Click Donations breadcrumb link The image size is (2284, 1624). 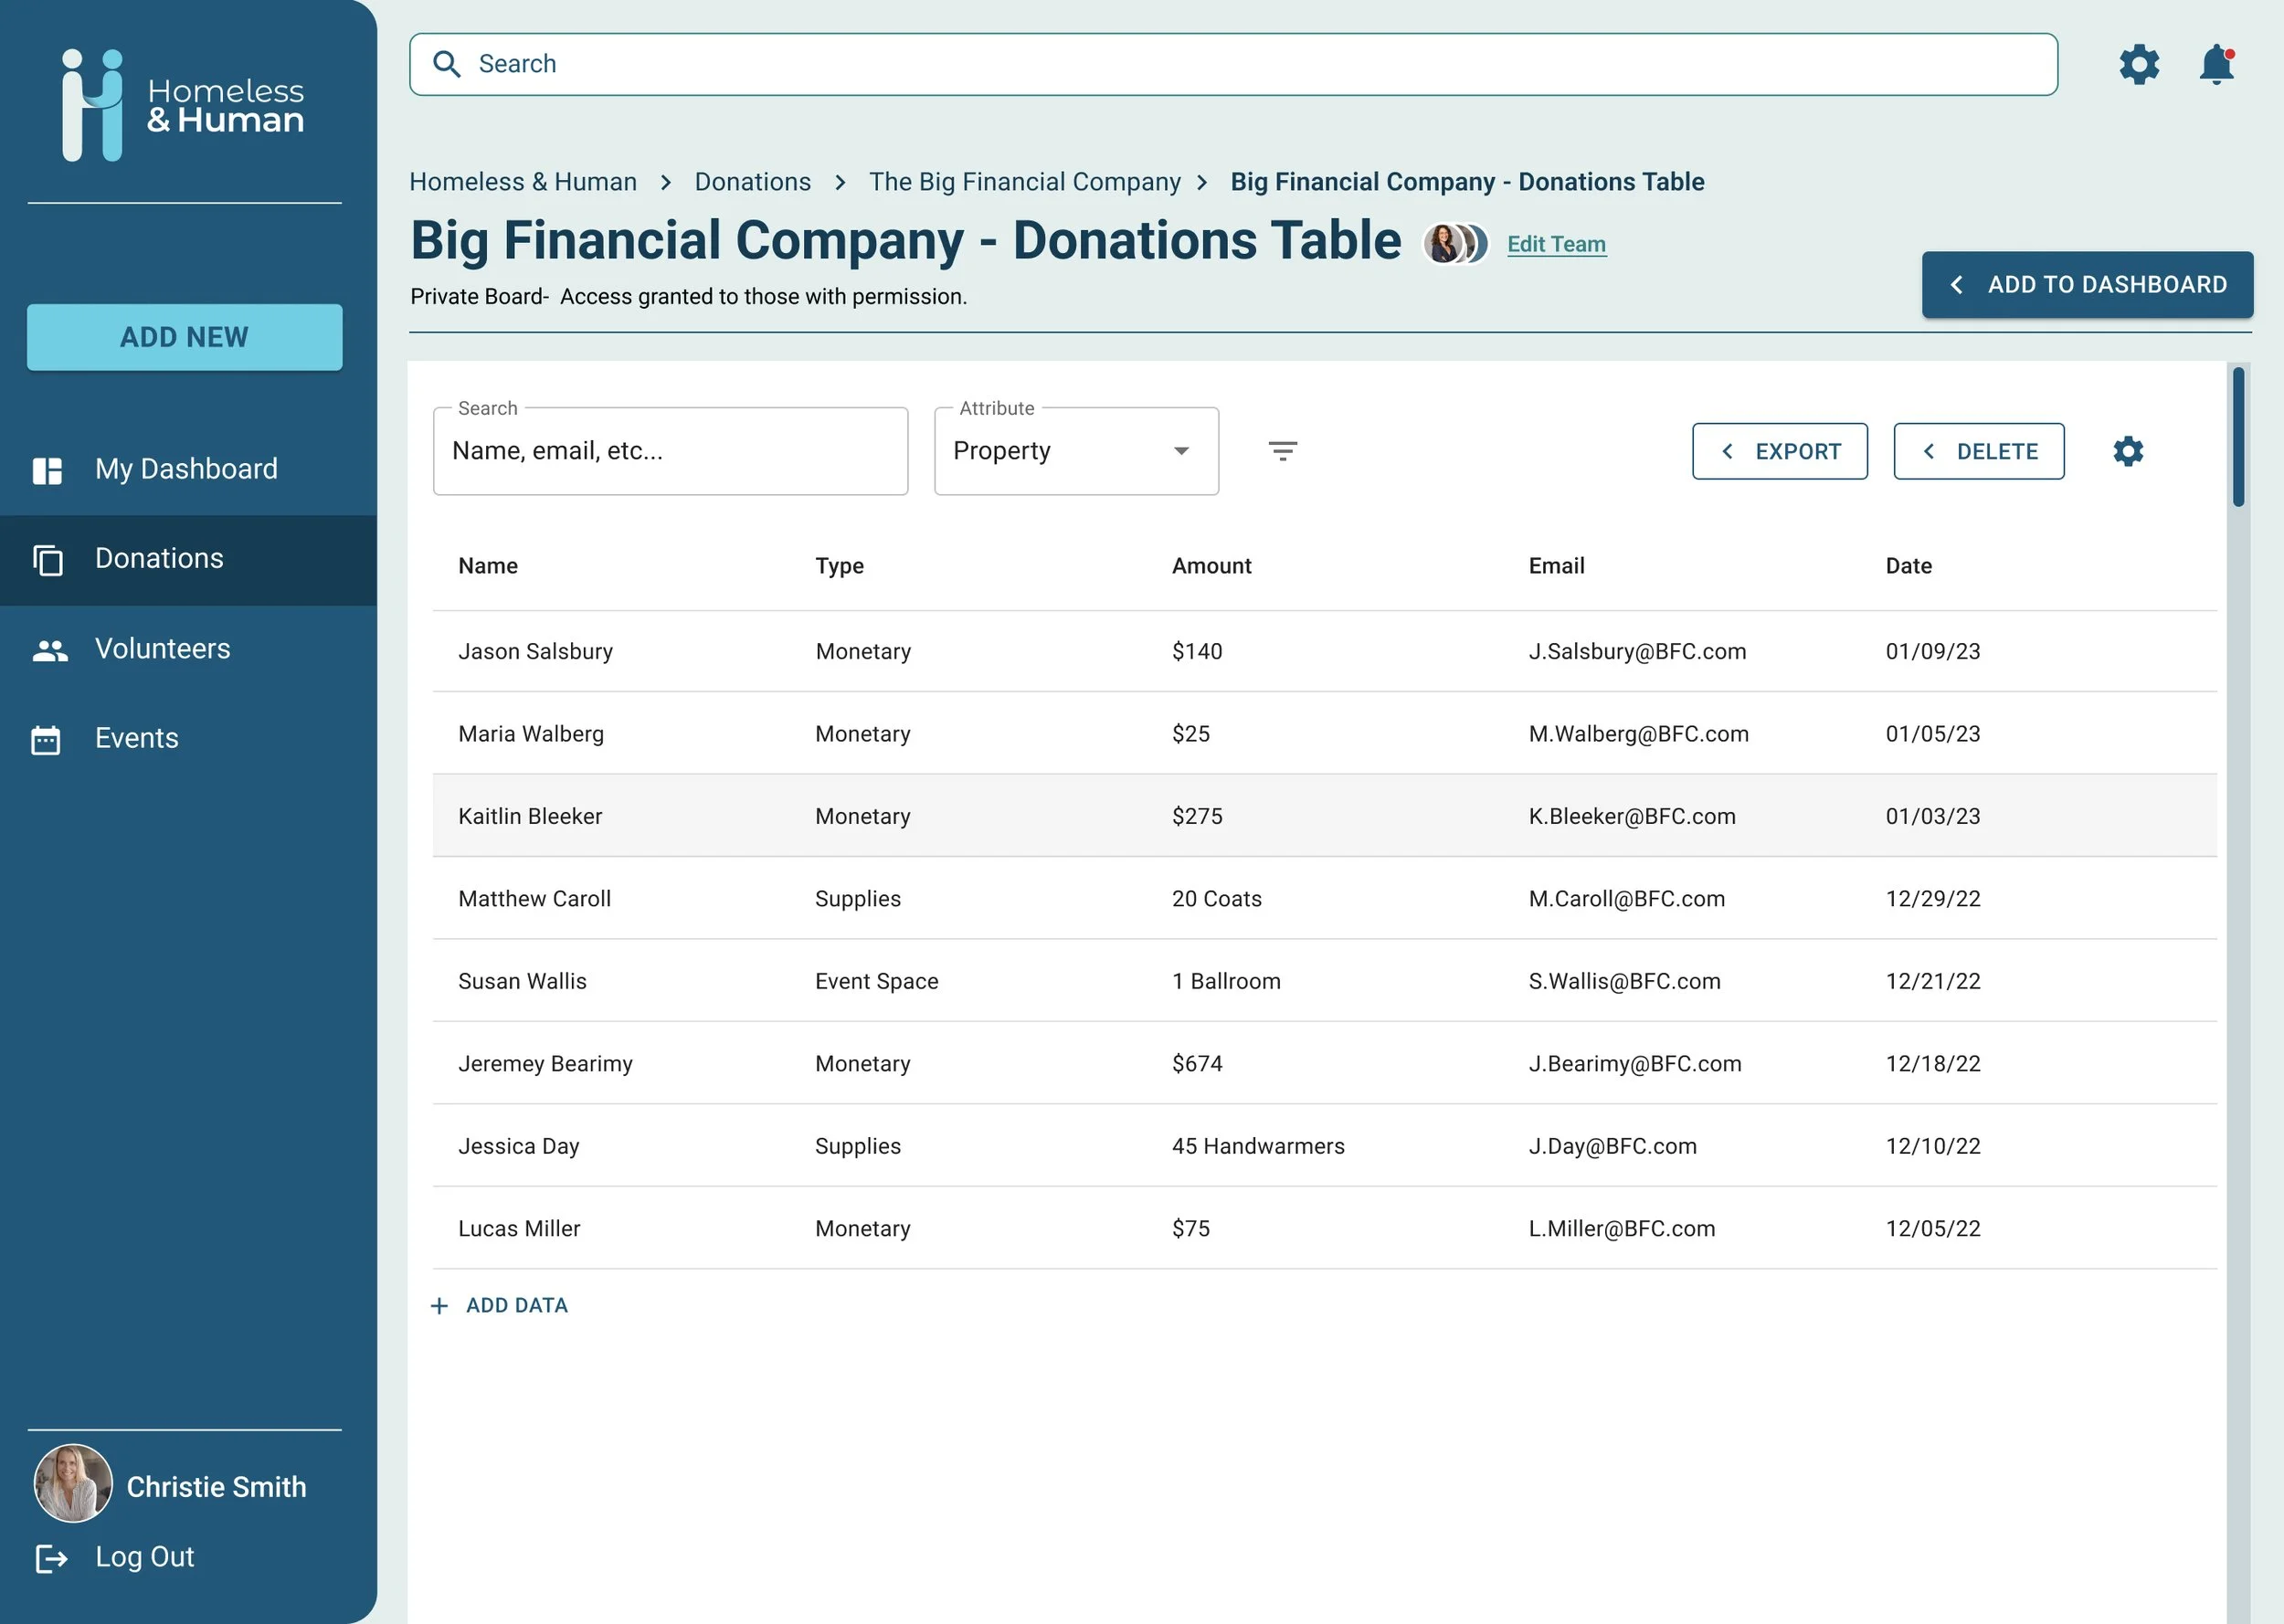click(x=752, y=182)
